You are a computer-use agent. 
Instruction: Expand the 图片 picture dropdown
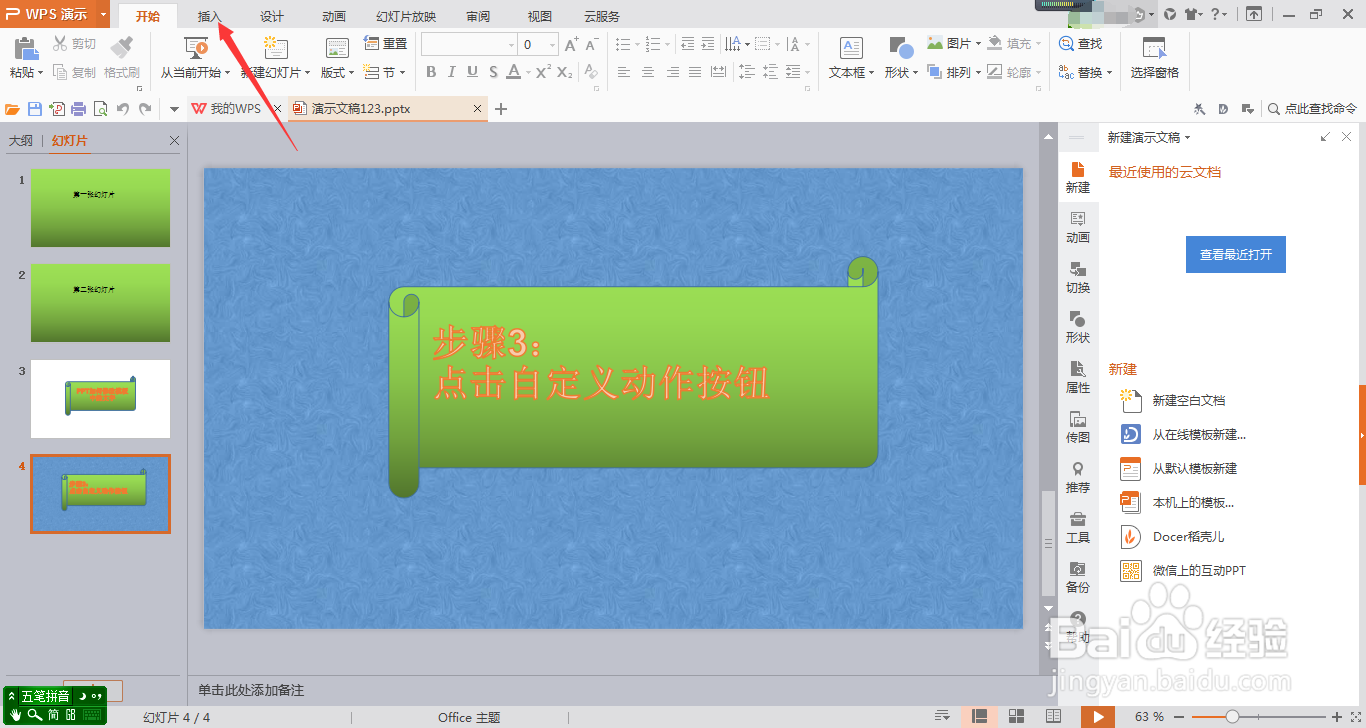[978, 44]
